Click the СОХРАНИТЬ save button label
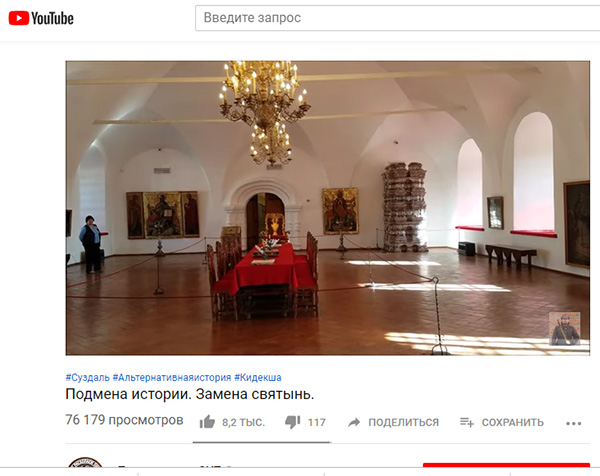This screenshot has height=476, width=600. coord(512,422)
